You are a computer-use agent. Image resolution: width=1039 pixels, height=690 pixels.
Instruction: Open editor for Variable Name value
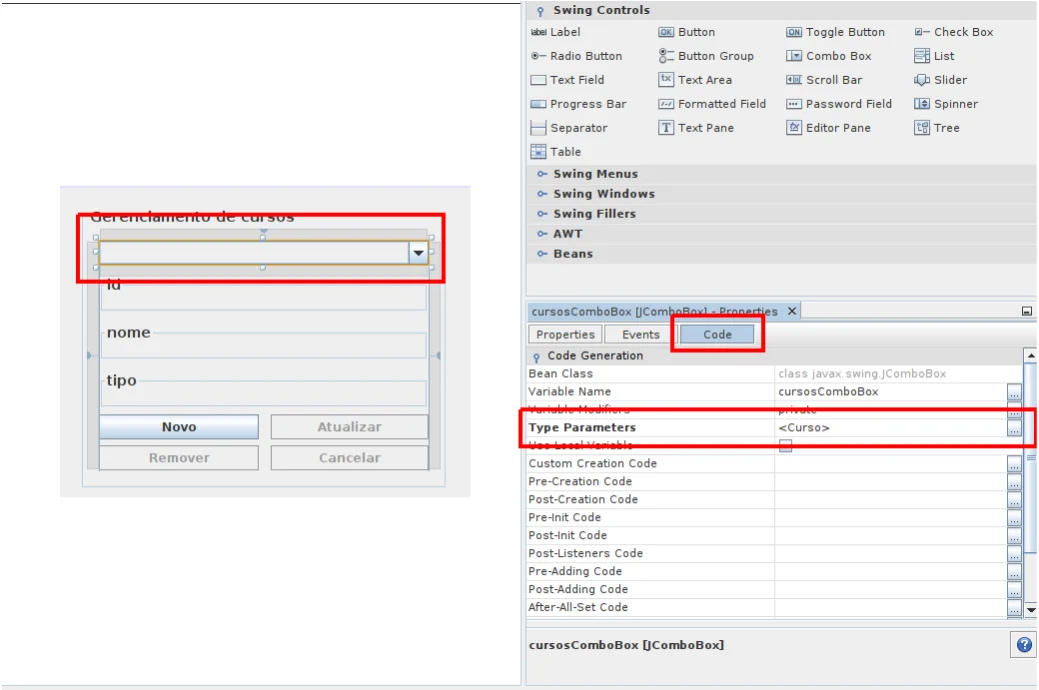coord(1014,392)
